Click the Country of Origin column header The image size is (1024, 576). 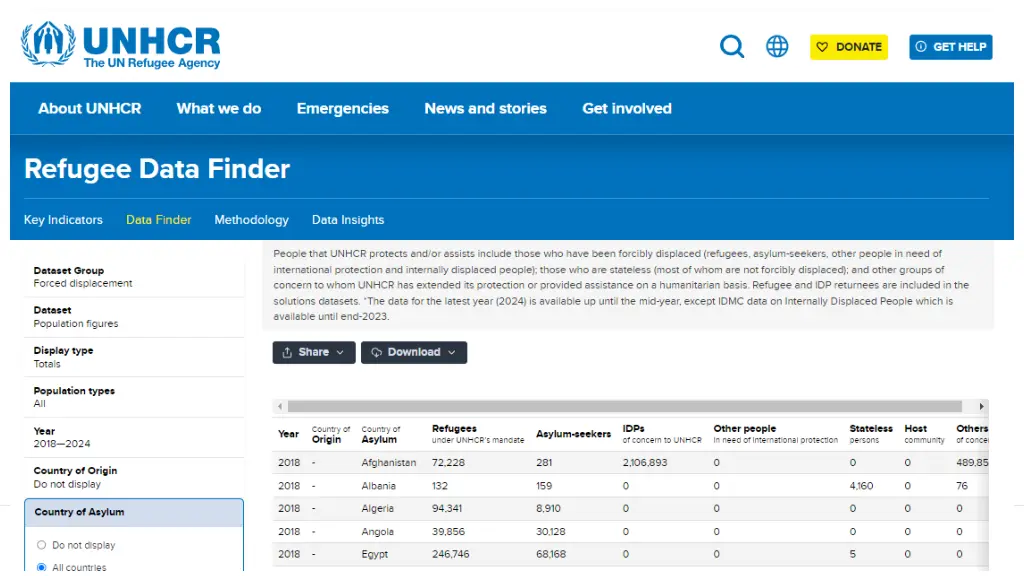[x=330, y=434]
